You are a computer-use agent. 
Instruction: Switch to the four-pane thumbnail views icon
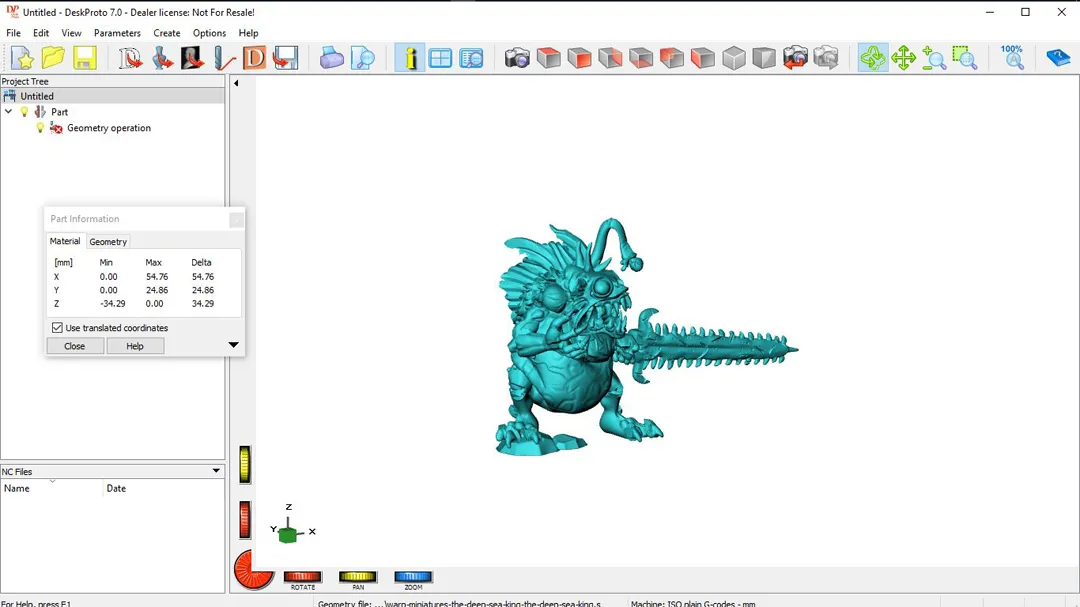[440, 58]
